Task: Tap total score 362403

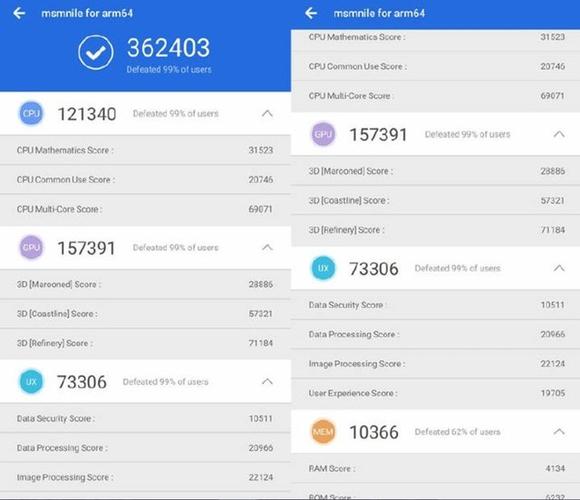Action: (169, 48)
